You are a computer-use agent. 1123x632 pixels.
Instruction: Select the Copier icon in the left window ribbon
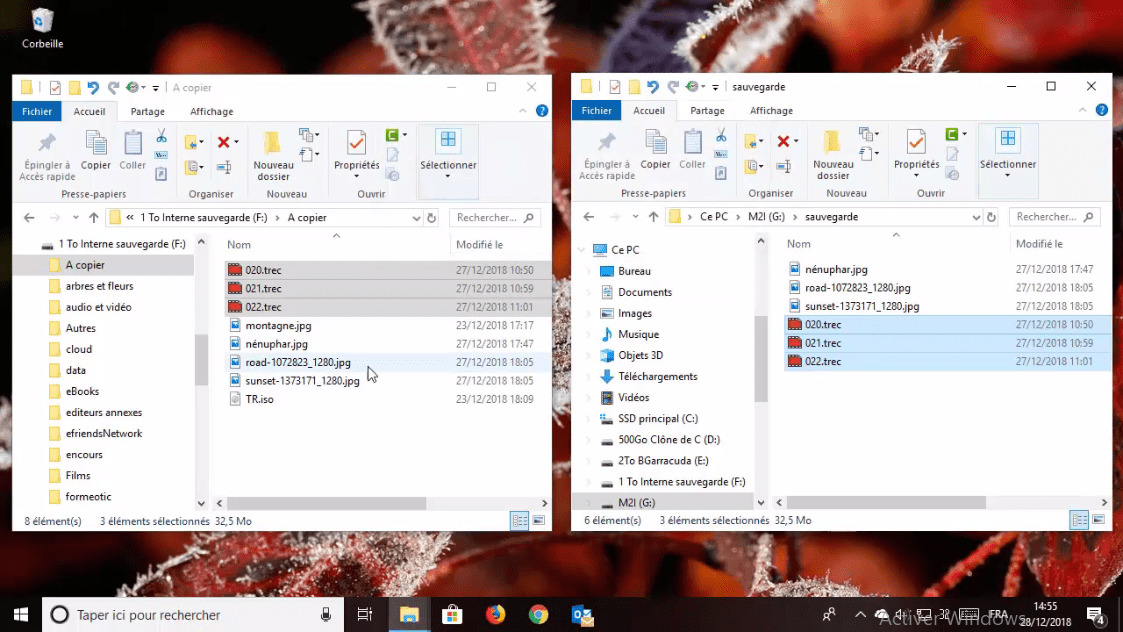coord(96,143)
